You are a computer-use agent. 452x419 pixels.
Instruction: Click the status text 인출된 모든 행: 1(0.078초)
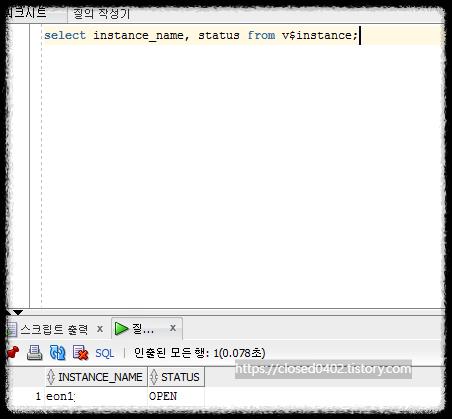click(199, 353)
